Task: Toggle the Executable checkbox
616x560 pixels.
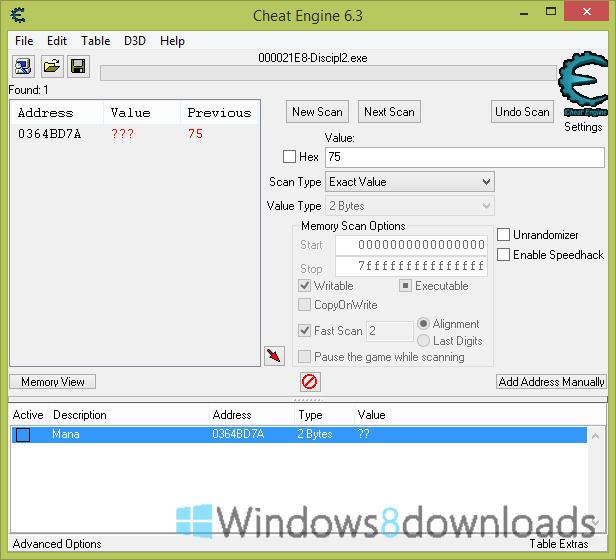Action: [x=405, y=286]
